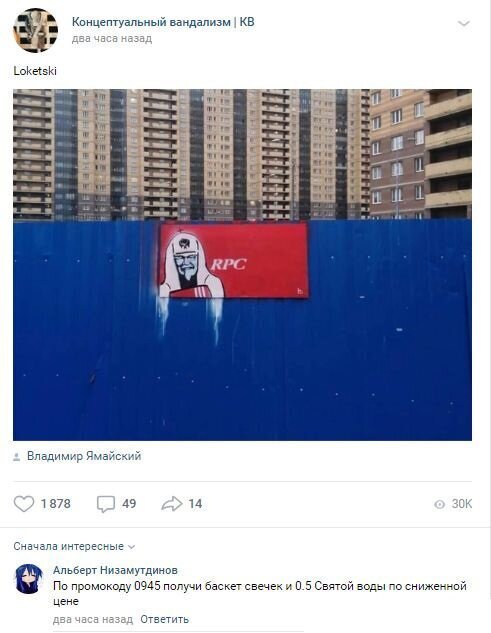Open the comment timestamp два часа назад

[92, 619]
